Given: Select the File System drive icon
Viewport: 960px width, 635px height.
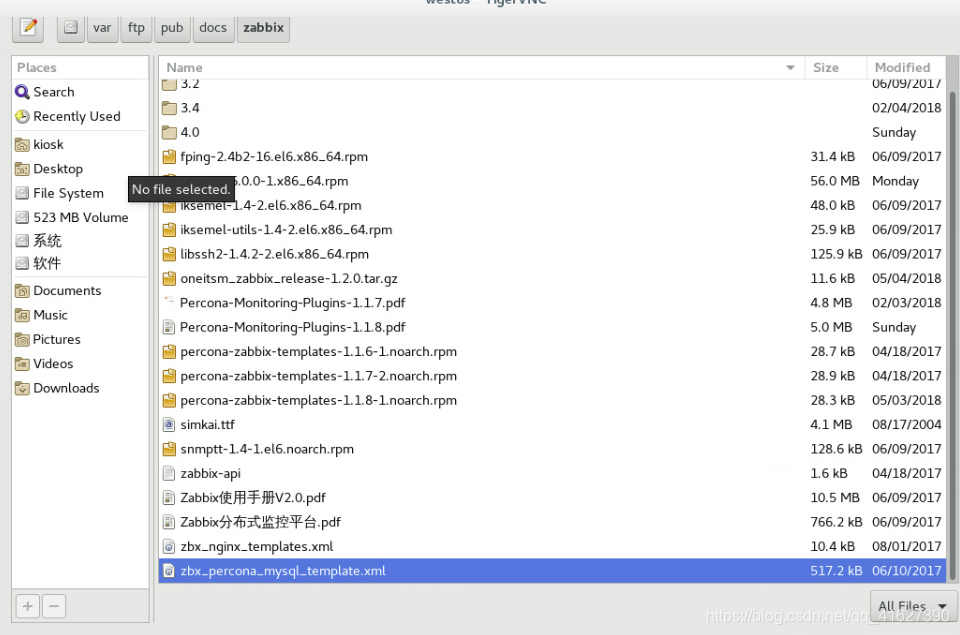Looking at the screenshot, I should [x=22, y=194].
